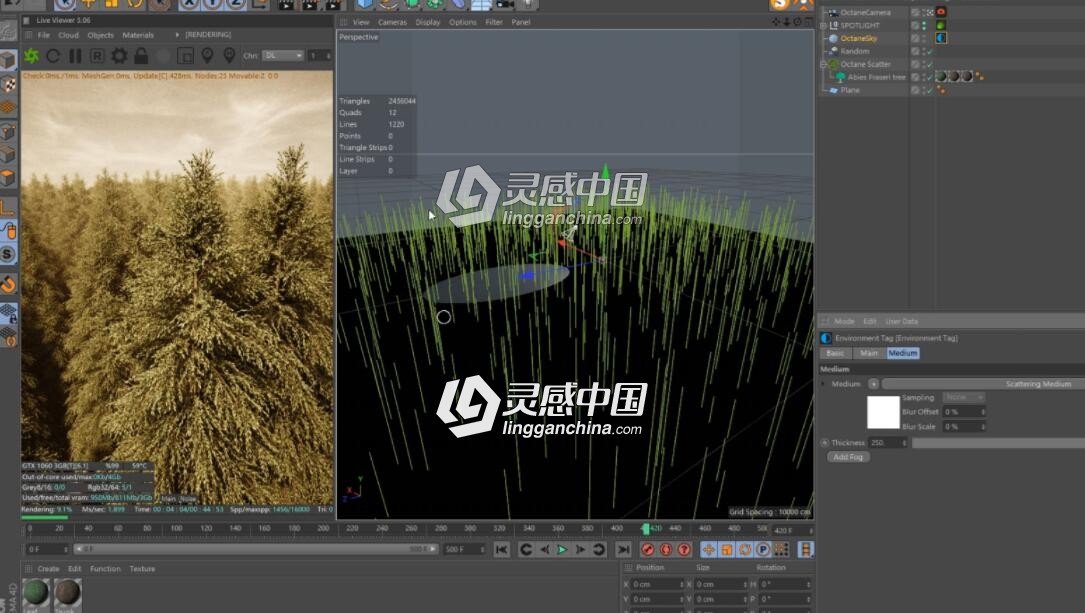Viewport: 1085px width, 613px height.
Task: Open the Chn channel dropdown showing DL
Action: pyautogui.click(x=282, y=55)
